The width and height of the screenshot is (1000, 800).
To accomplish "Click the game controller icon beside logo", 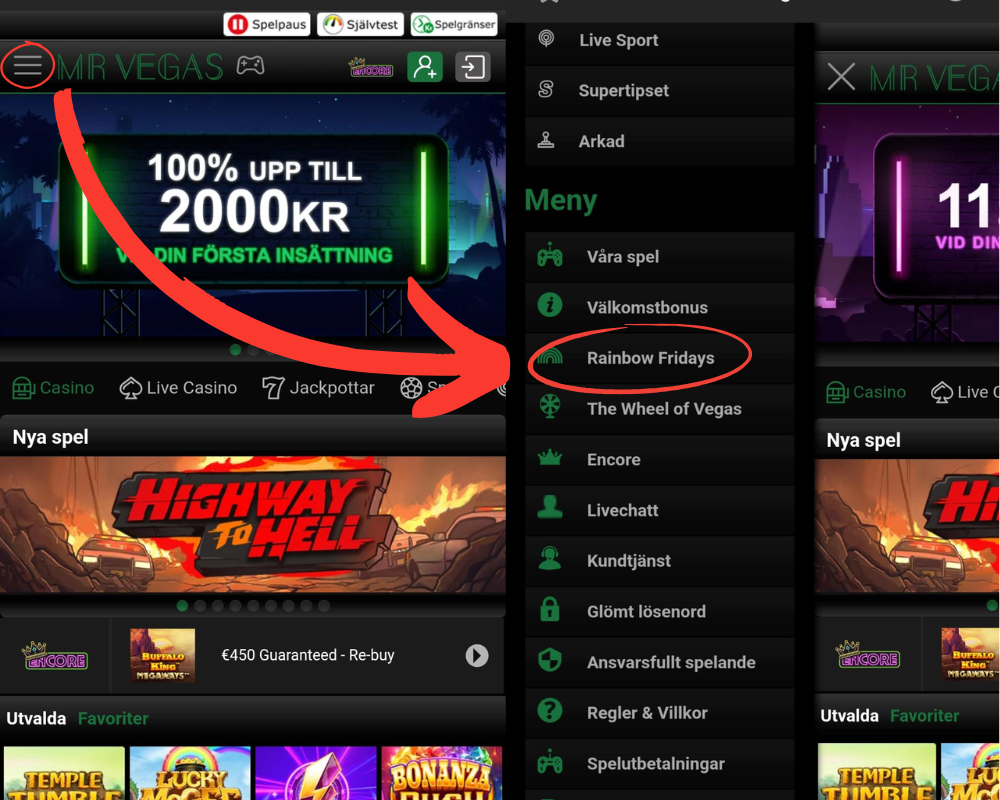I will click(x=250, y=66).
